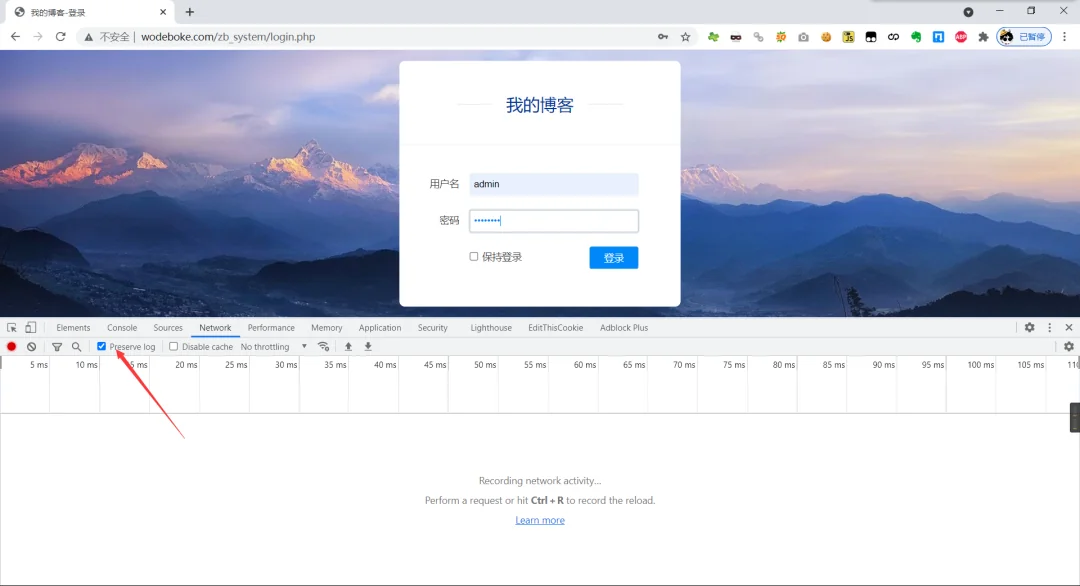Image resolution: width=1080 pixels, height=586 pixels.
Task: Import a HAR file with upload arrow
Action: point(349,346)
